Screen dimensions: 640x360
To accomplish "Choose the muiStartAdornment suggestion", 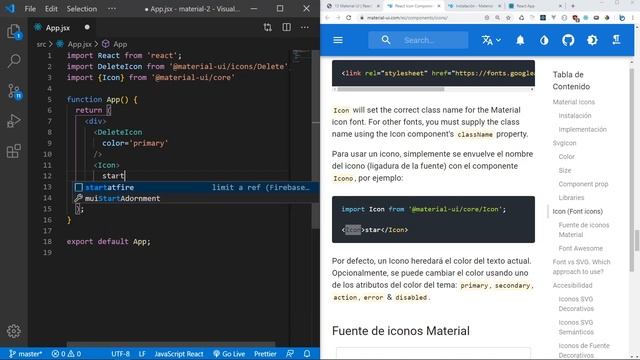I will pos(196,198).
